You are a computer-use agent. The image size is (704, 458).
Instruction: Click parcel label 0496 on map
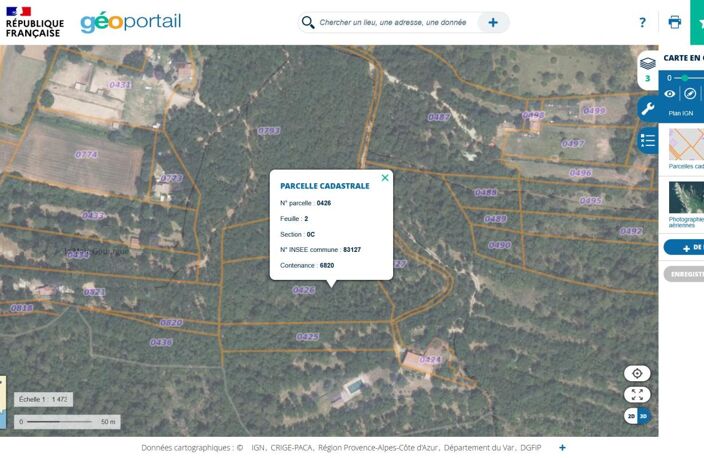(581, 172)
